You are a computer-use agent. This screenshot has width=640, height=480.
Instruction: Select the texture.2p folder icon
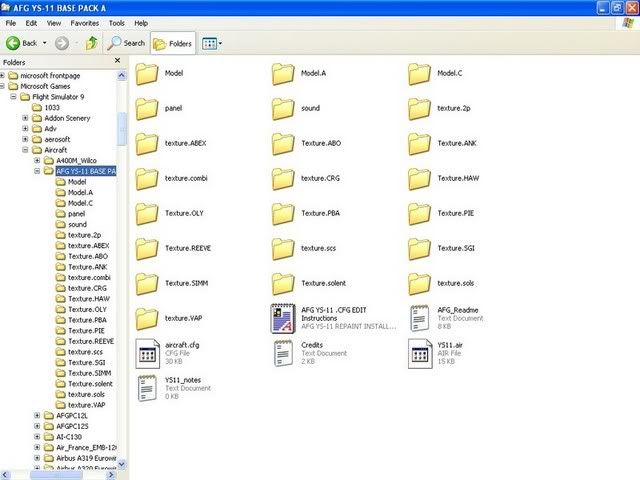pyautogui.click(x=419, y=109)
